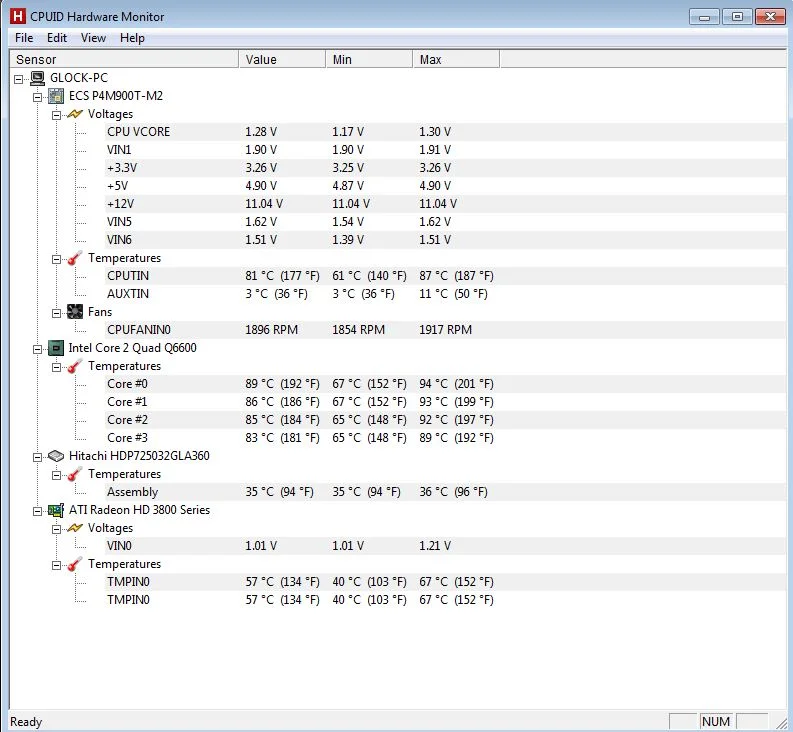Collapse the ECS P4M900T-M2 node
The width and height of the screenshot is (793, 732).
tap(37, 97)
